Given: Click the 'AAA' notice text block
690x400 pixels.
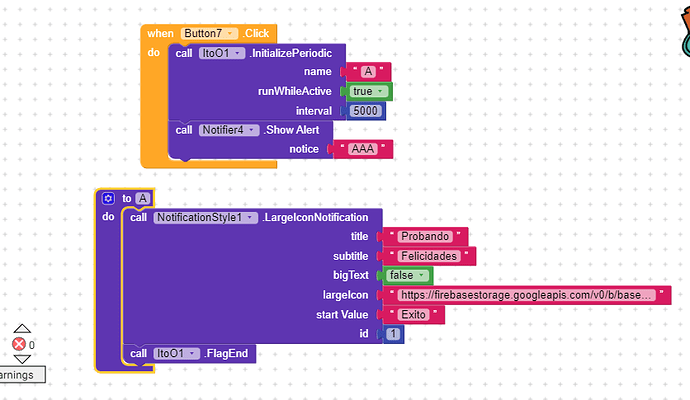Looking at the screenshot, I should coord(362,149).
